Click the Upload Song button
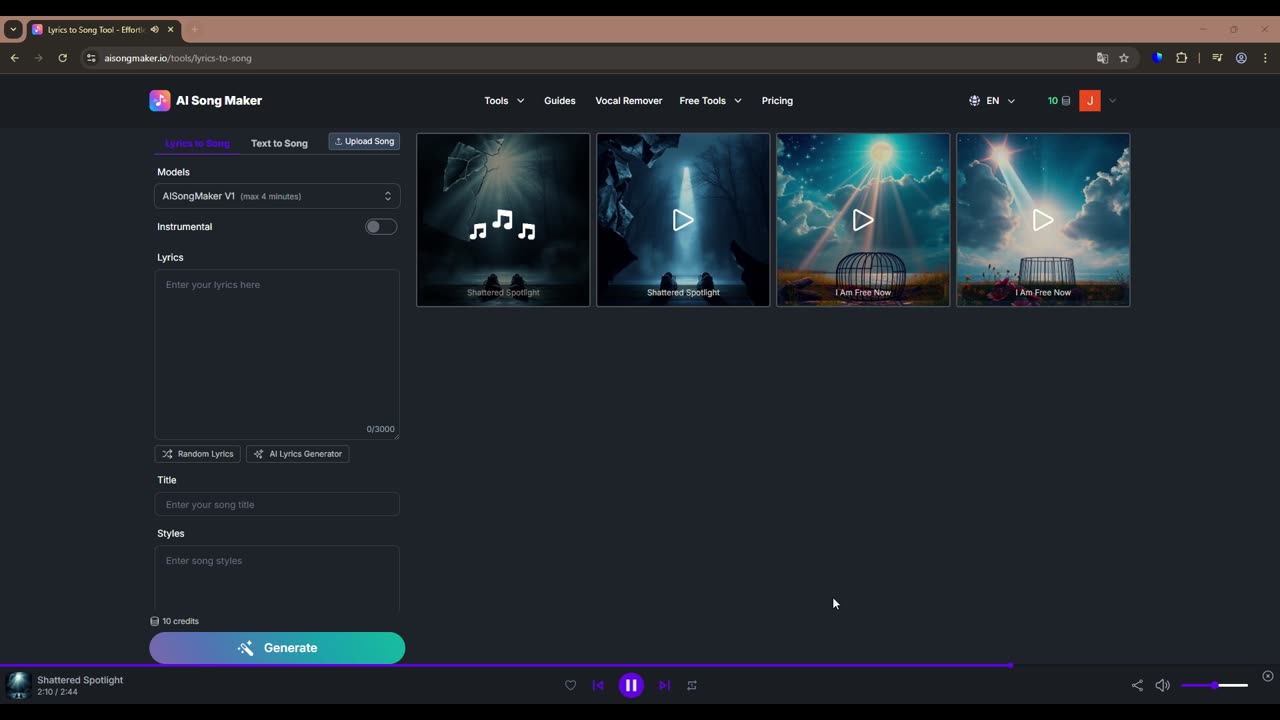1280x720 pixels. point(364,142)
